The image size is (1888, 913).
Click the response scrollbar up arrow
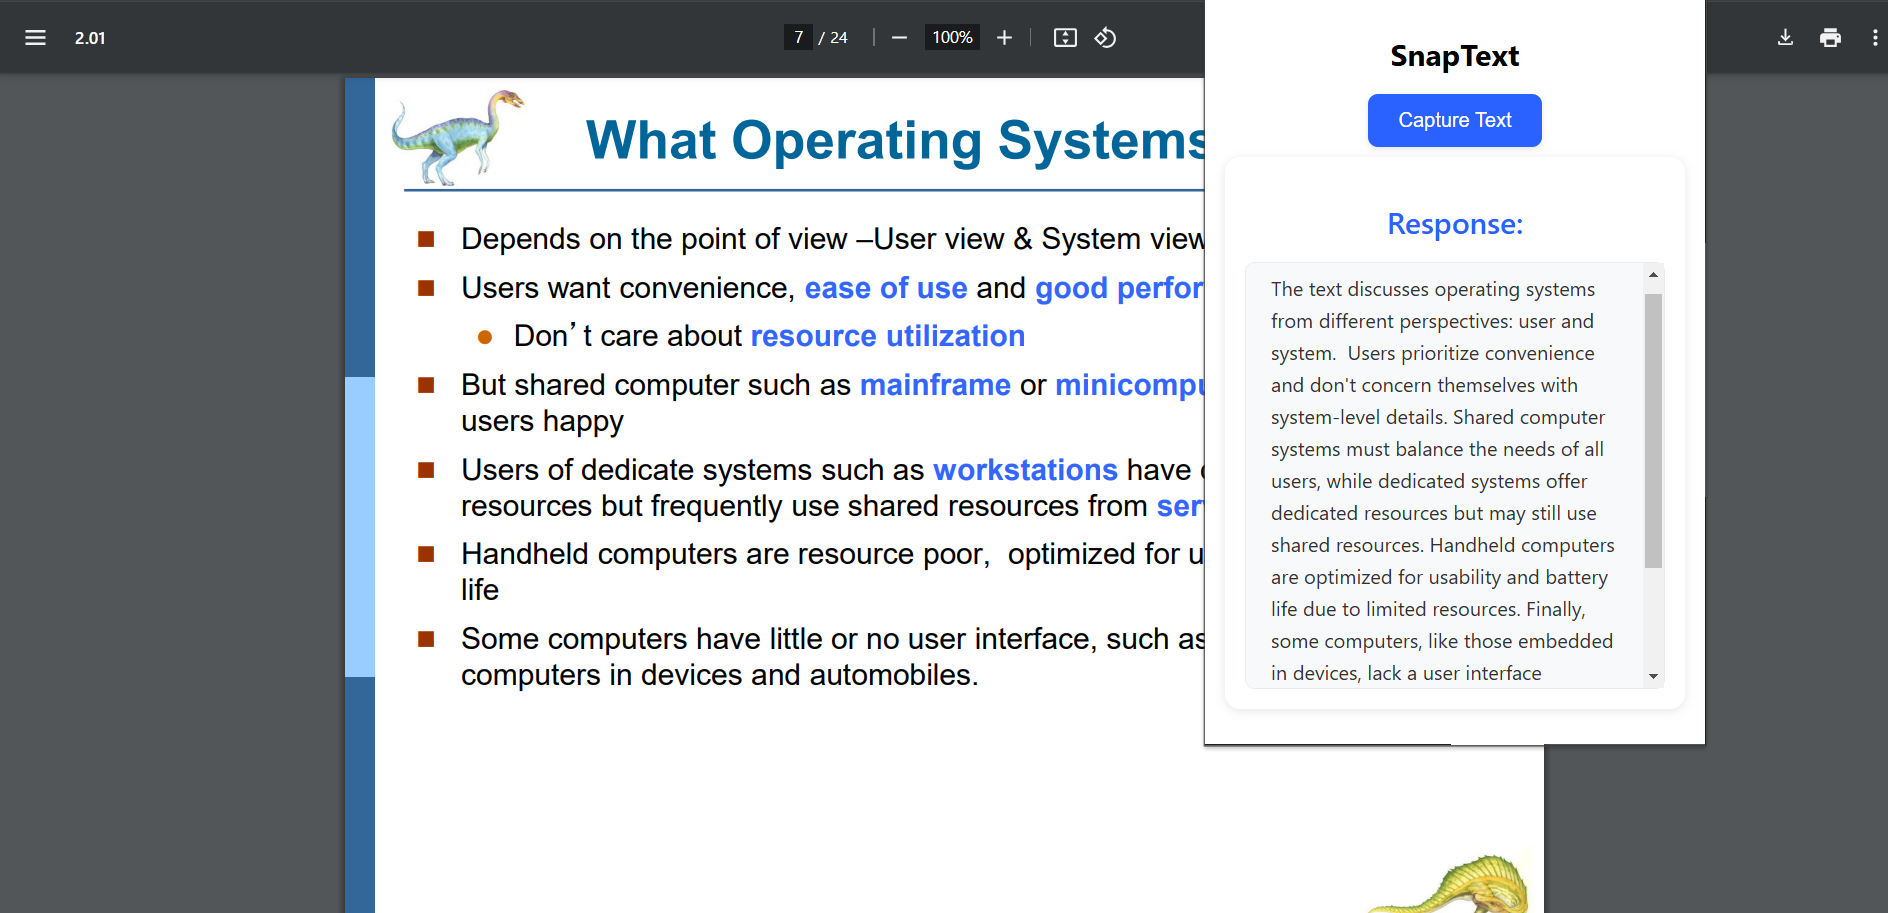point(1653,274)
